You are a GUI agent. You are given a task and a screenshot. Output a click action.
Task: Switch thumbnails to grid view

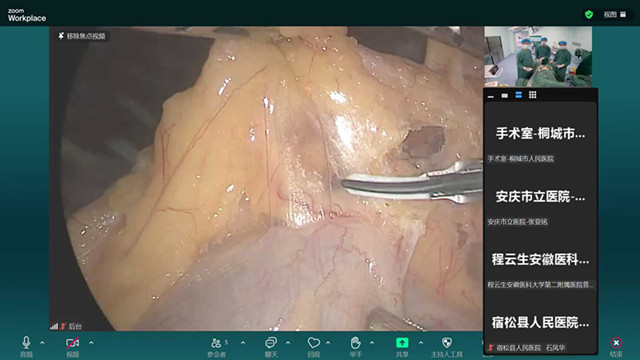coord(533,95)
